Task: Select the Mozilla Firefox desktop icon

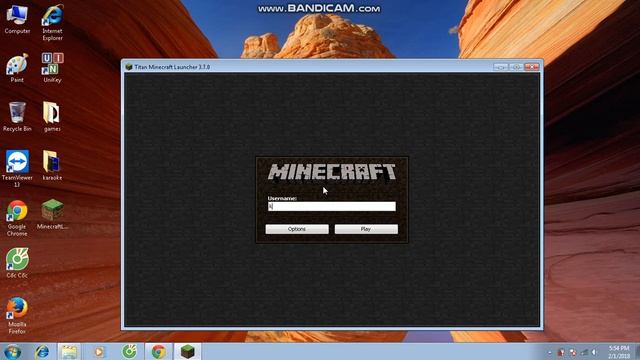Action: [x=17, y=316]
